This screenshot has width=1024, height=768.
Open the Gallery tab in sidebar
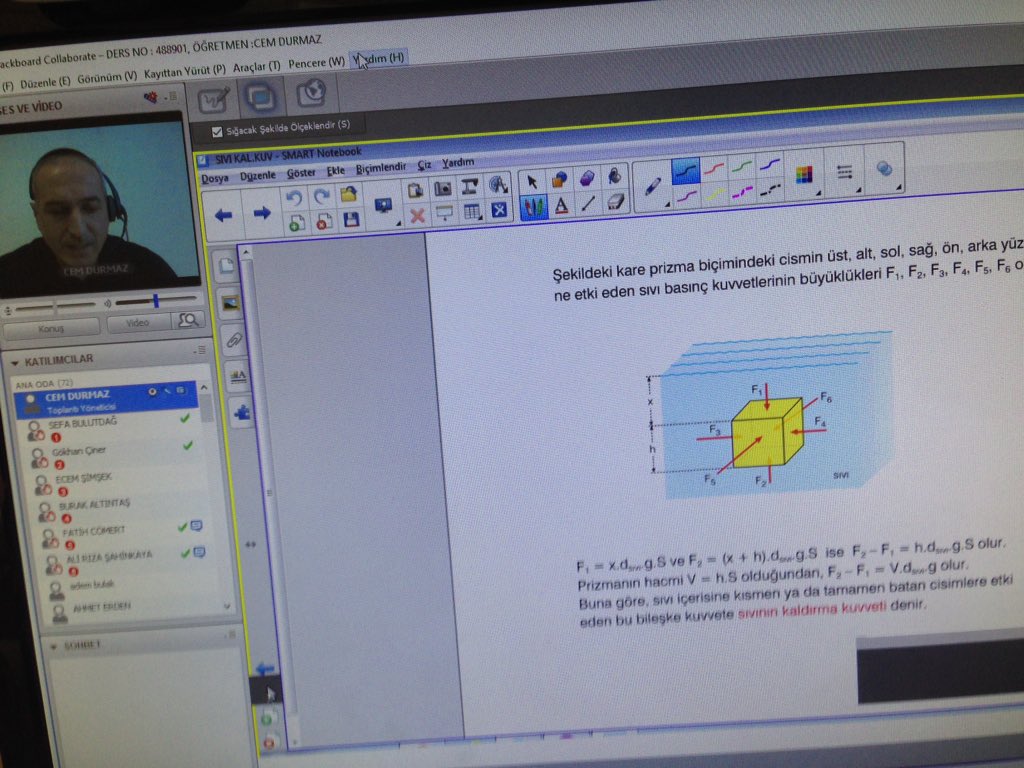230,304
